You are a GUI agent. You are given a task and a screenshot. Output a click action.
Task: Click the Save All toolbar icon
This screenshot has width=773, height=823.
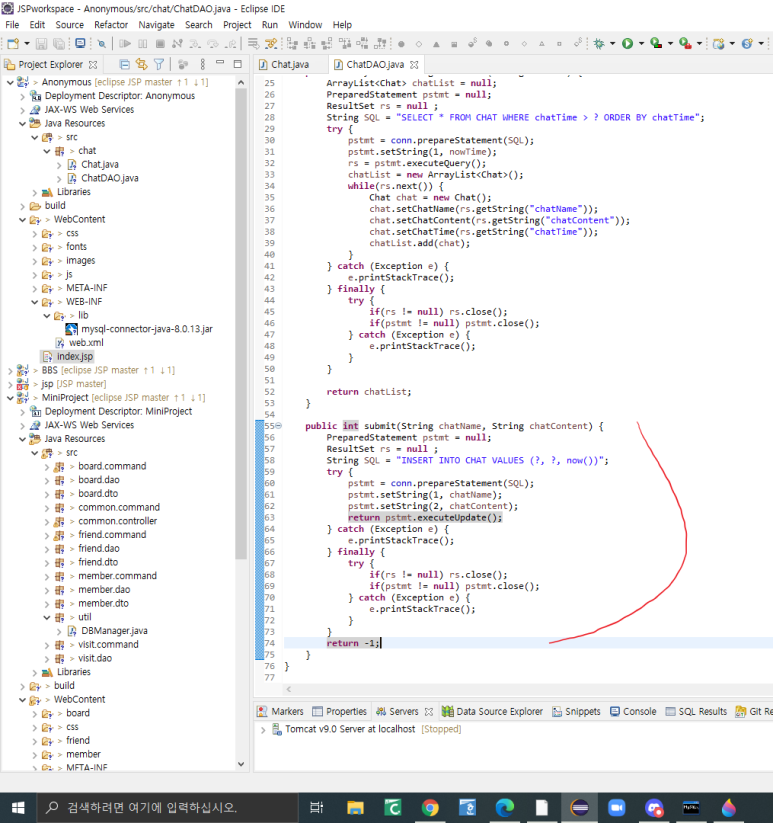(59, 44)
